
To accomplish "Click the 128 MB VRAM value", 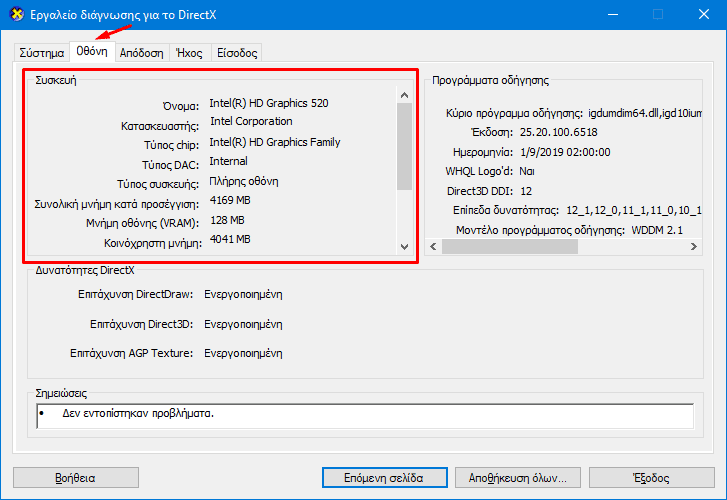I will (228, 220).
